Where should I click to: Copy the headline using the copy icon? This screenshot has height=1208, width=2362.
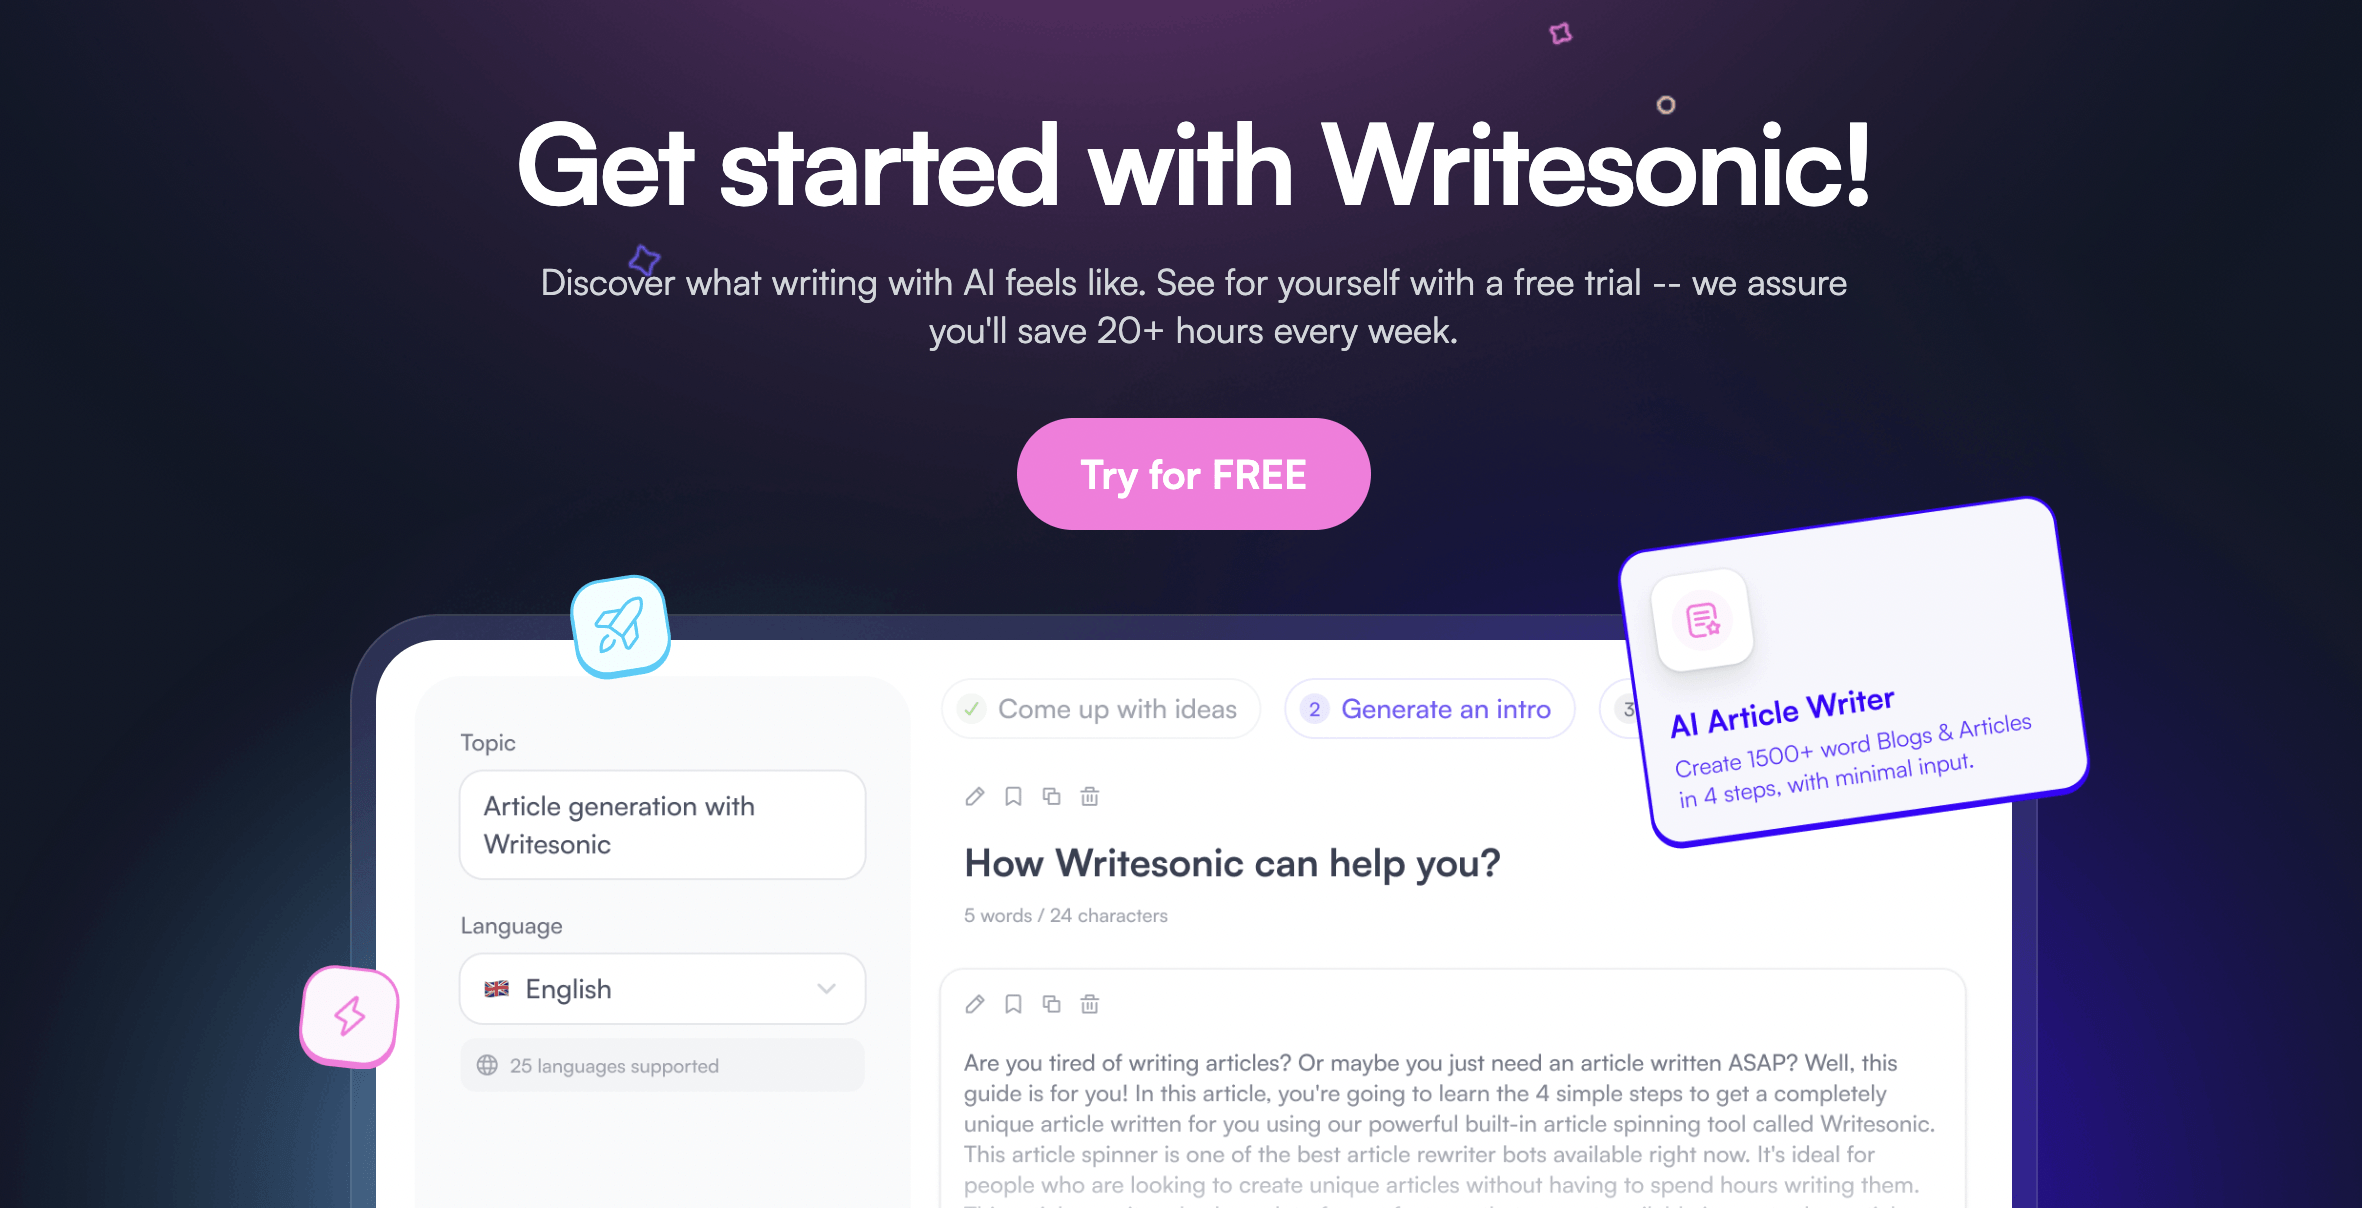[1051, 796]
